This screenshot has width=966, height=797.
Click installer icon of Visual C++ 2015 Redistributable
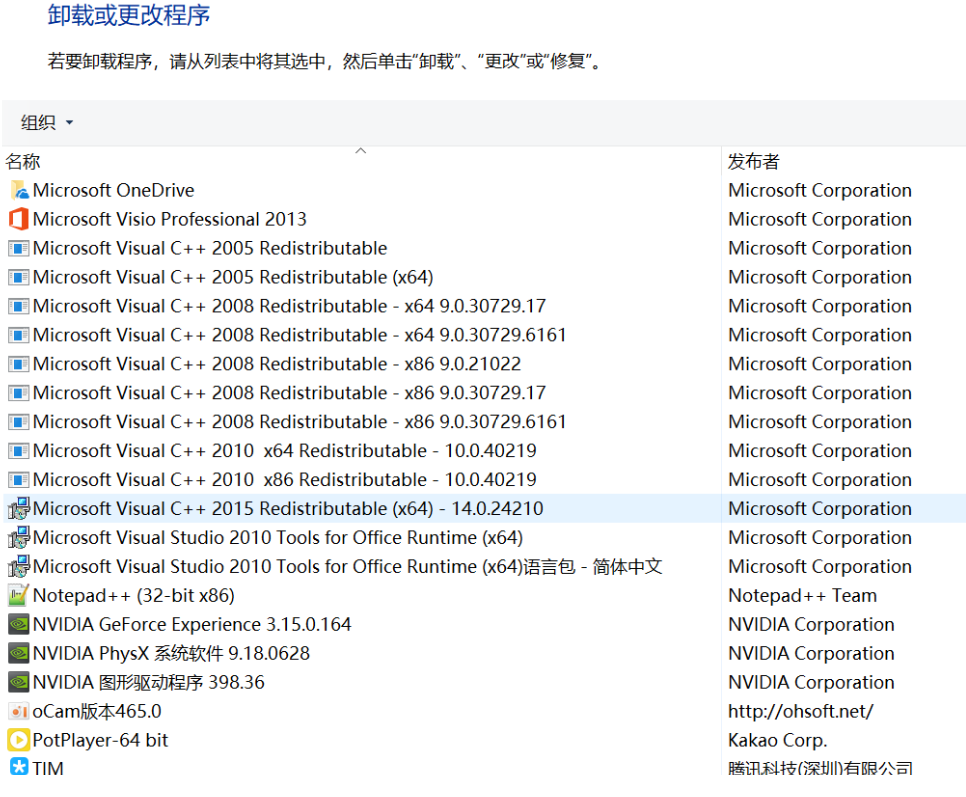(18, 509)
